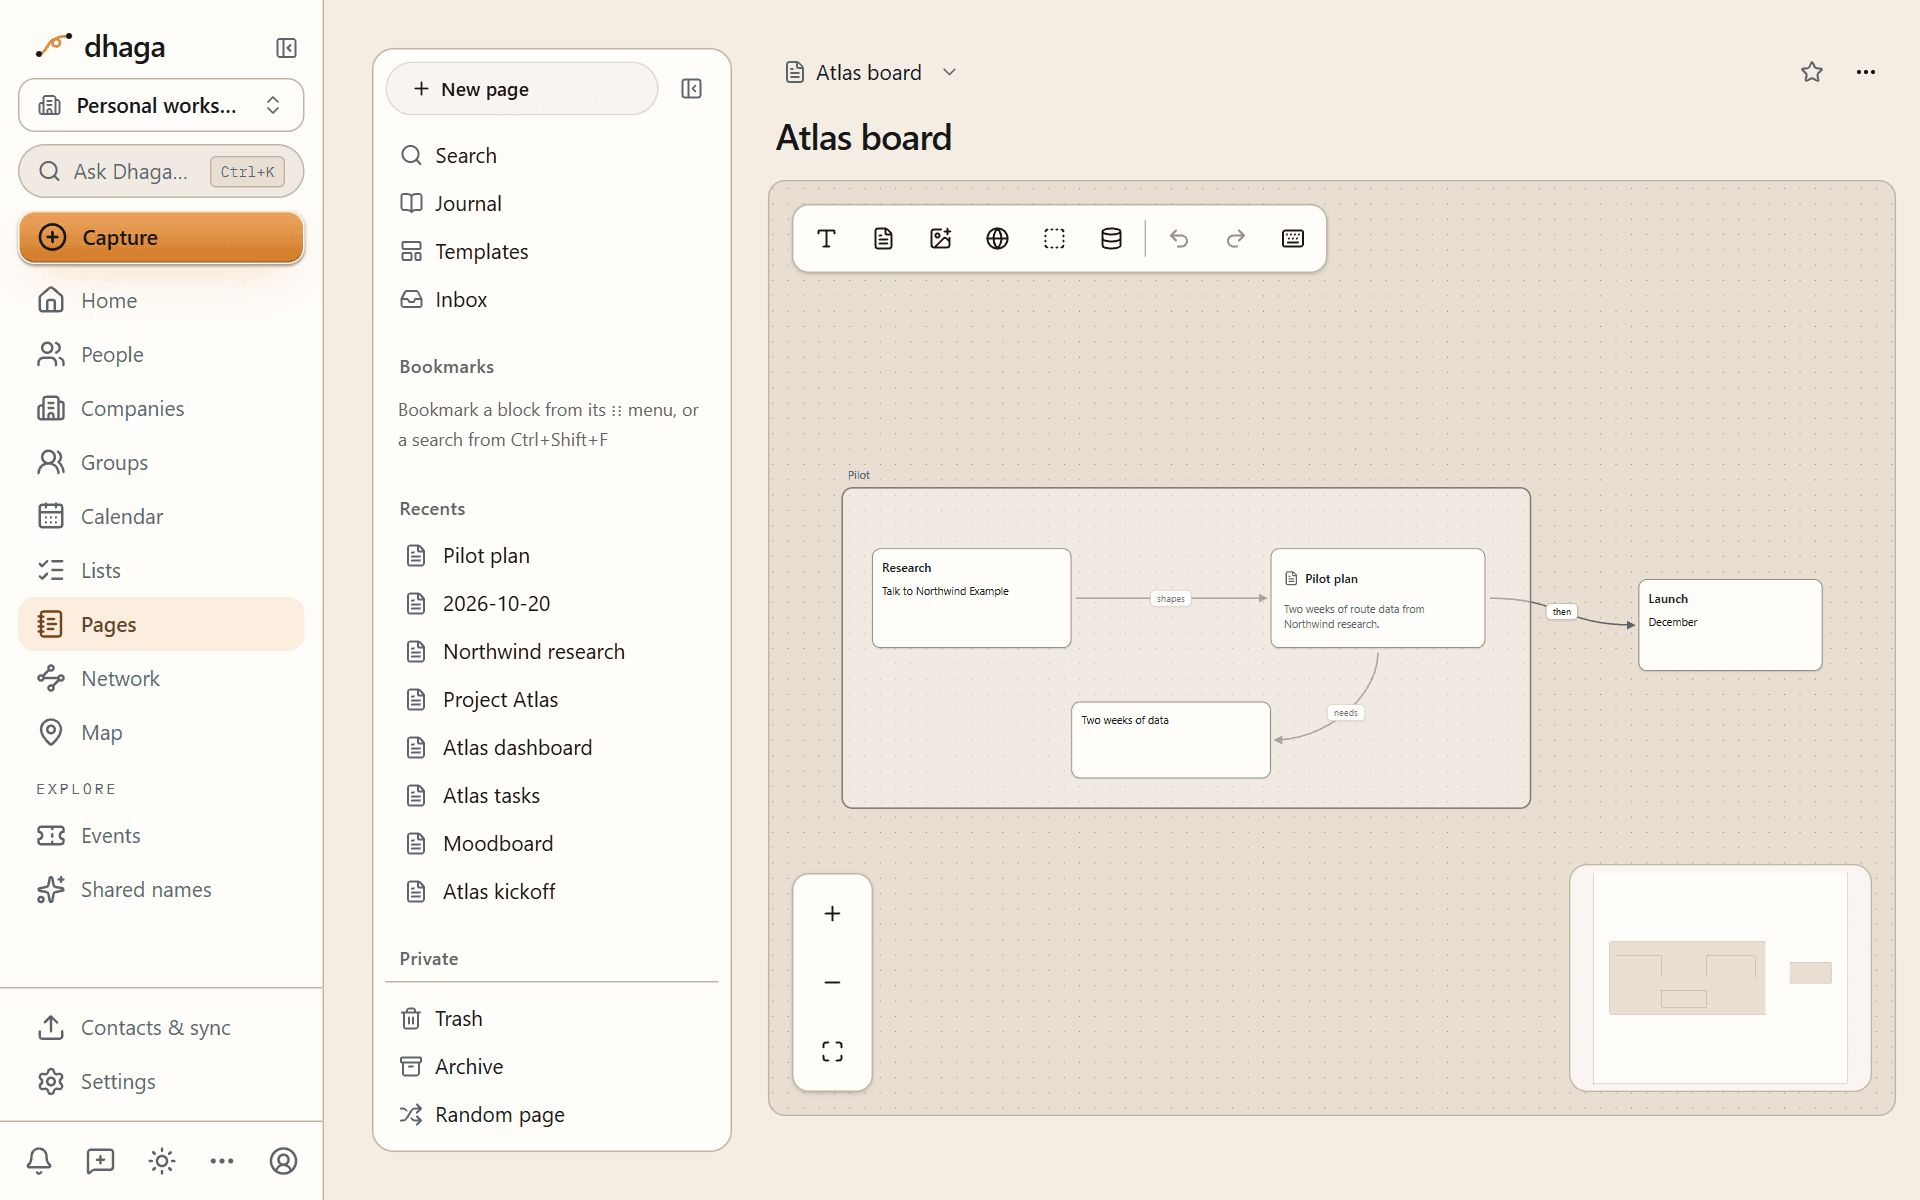The image size is (1920, 1200).
Task: Add a page card from canvas toolbar
Action: [883, 238]
